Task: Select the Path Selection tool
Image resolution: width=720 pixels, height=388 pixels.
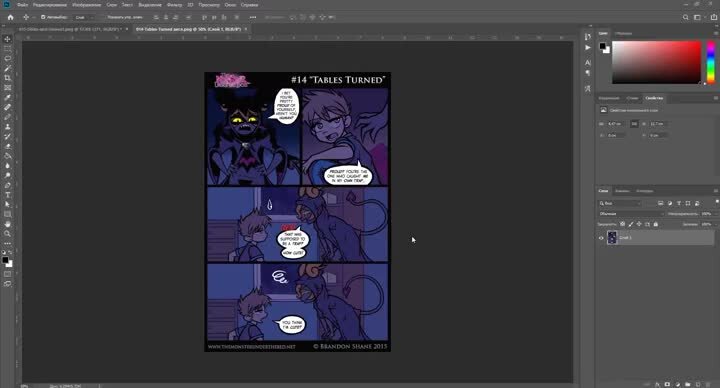Action: 7,205
